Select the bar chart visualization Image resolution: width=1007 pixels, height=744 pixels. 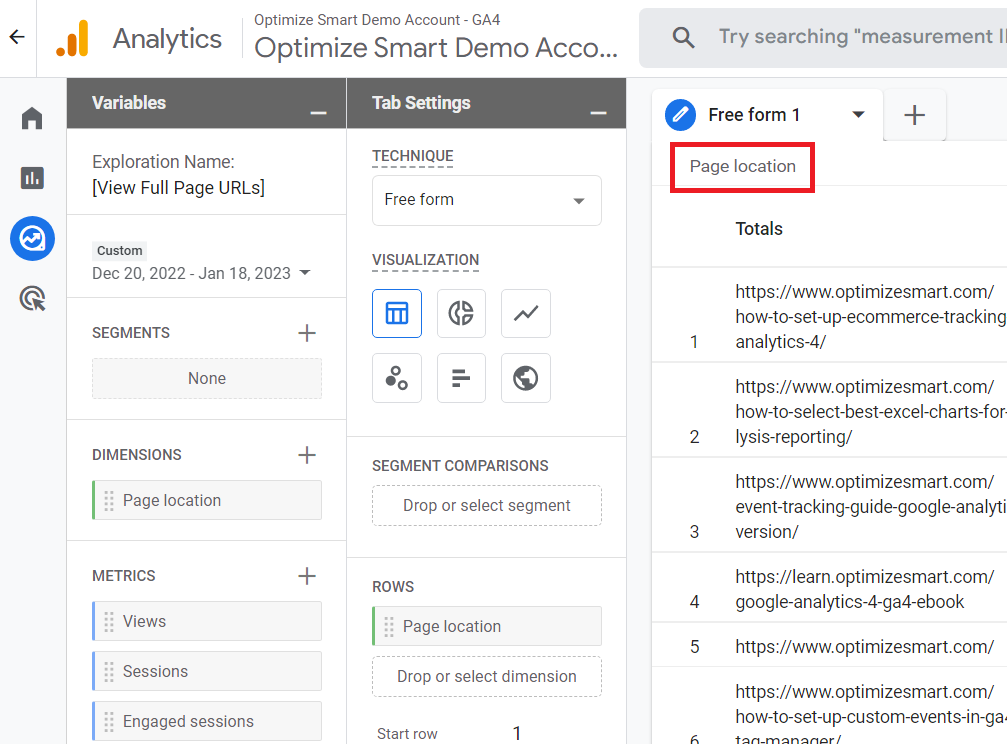(461, 378)
